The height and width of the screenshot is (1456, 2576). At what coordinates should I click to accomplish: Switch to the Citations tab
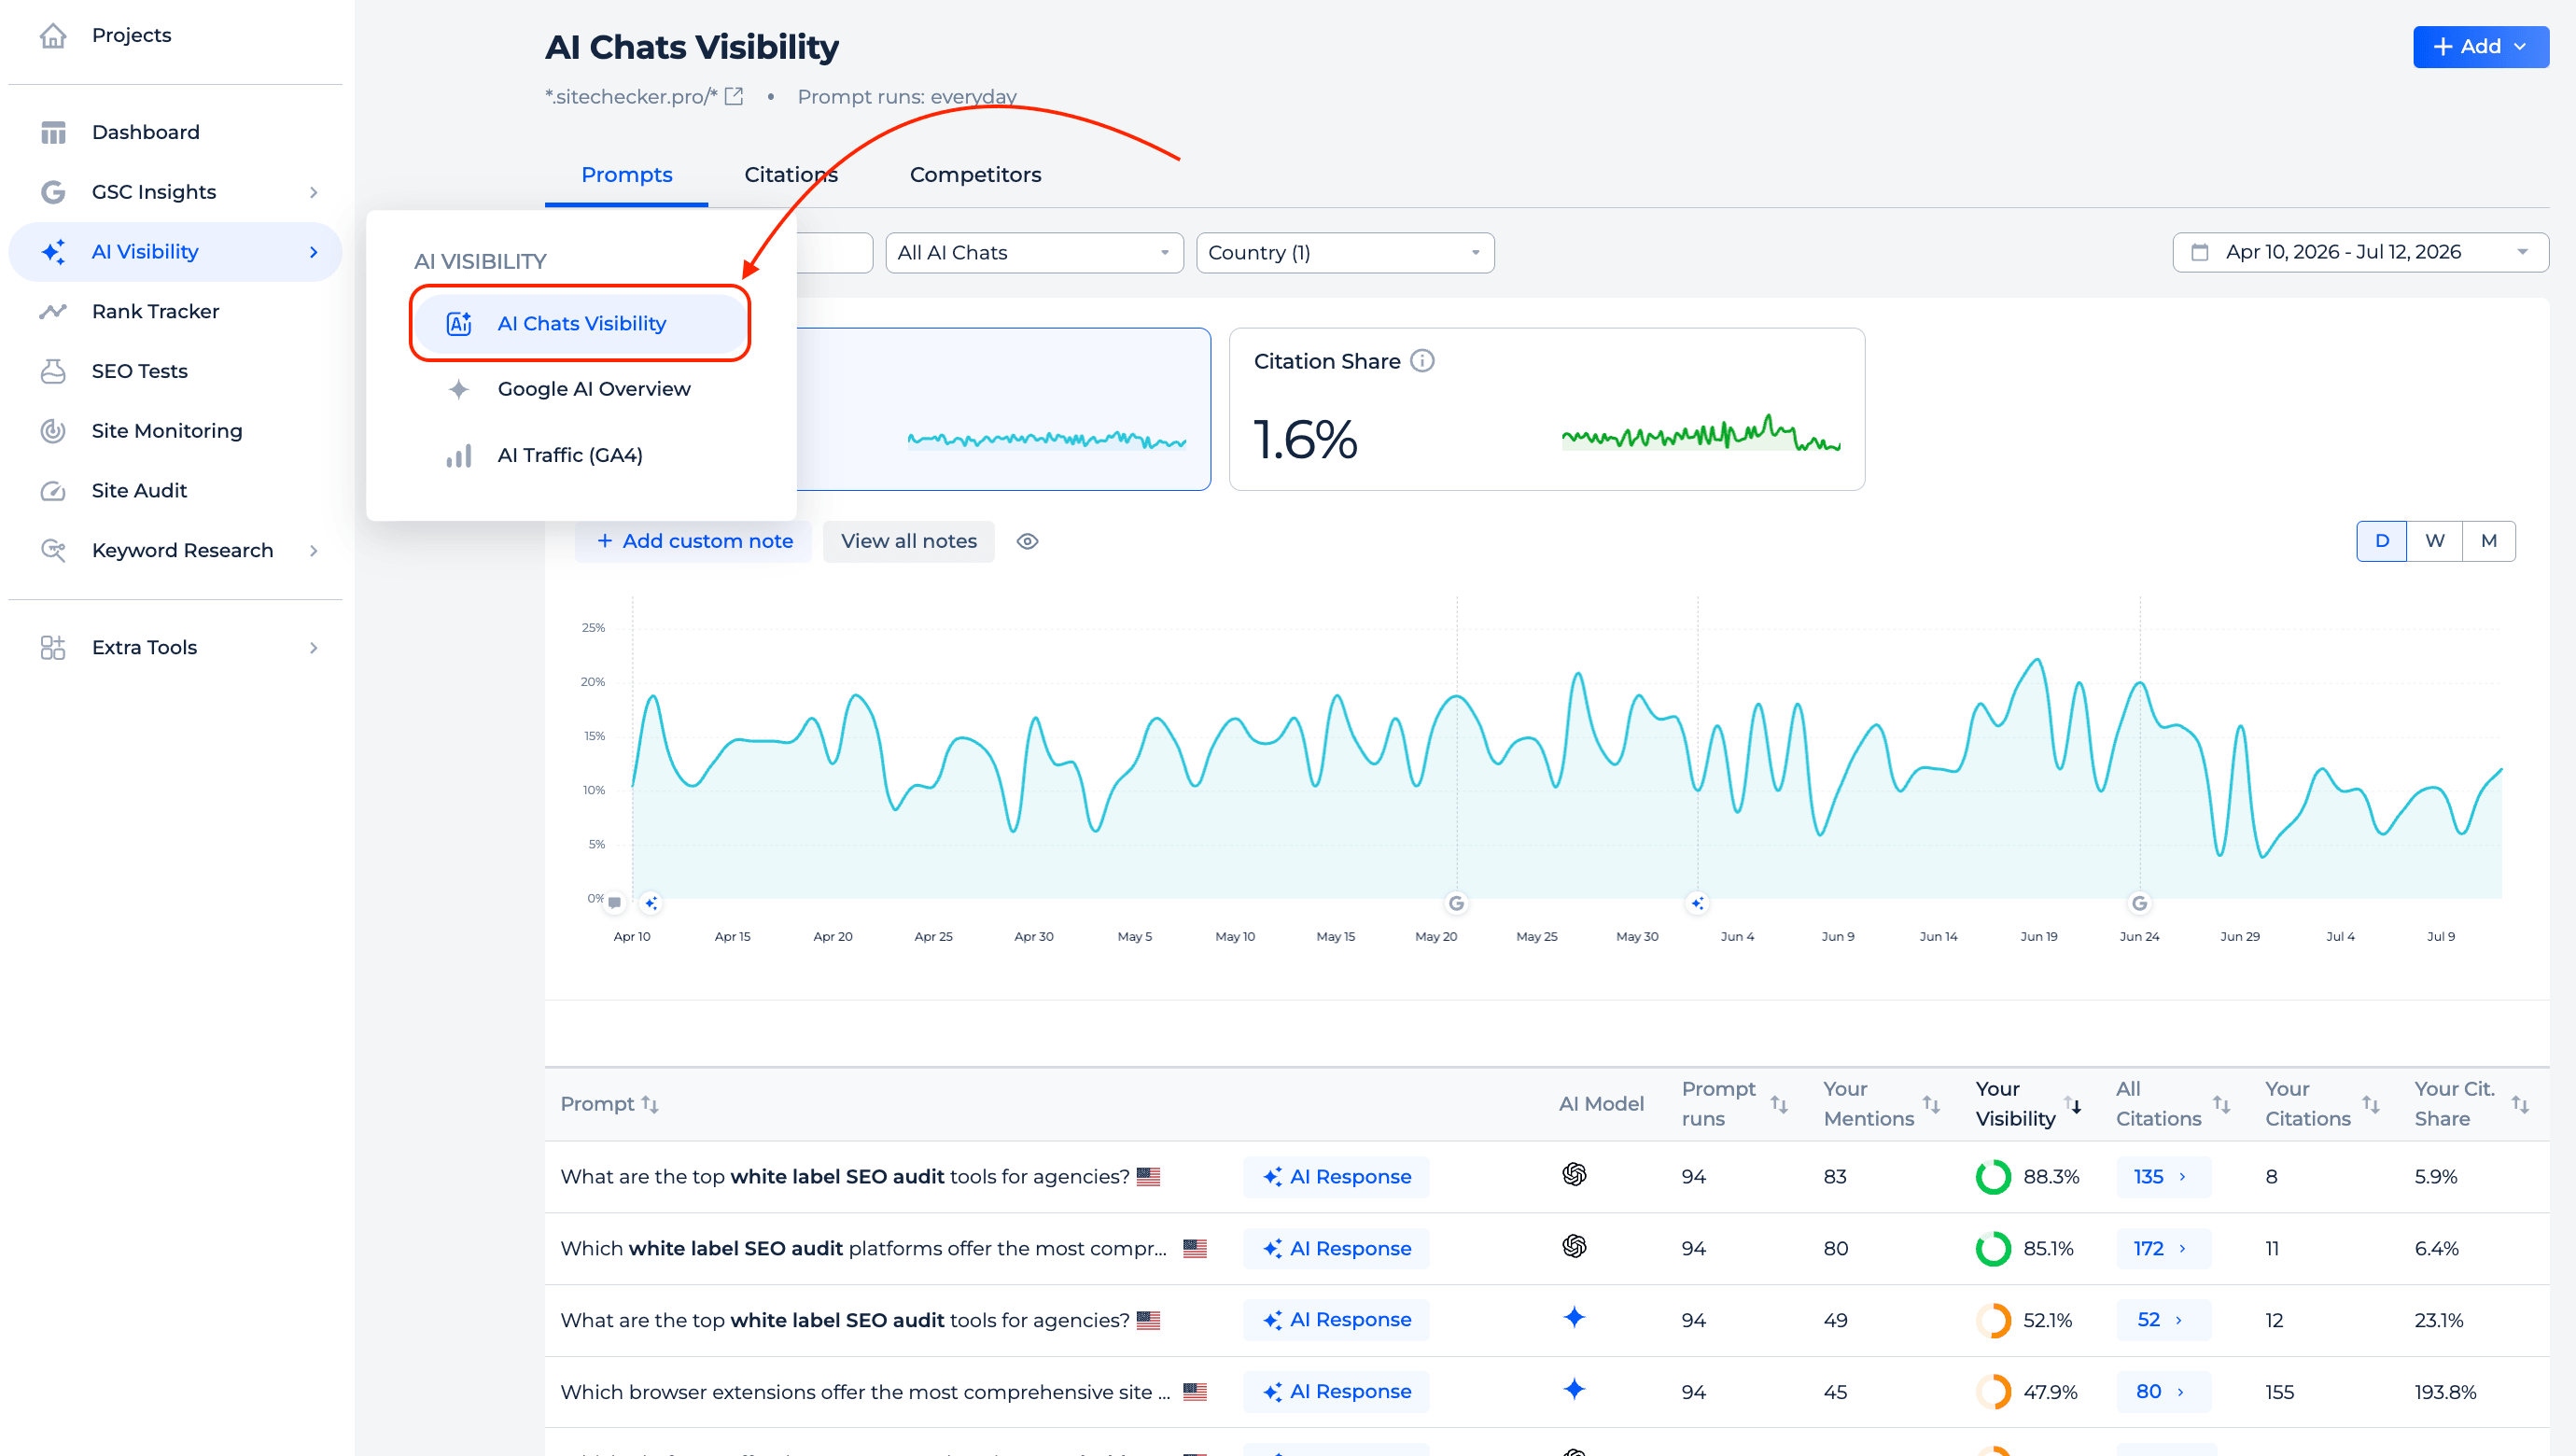[x=790, y=175]
